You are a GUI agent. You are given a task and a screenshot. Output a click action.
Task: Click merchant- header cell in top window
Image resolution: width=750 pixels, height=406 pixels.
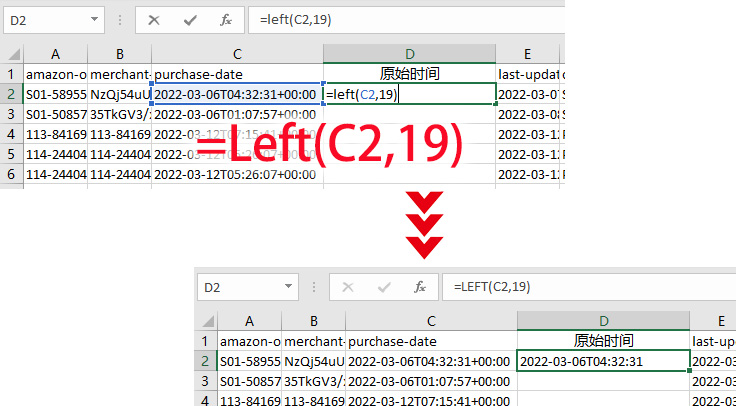(120, 74)
